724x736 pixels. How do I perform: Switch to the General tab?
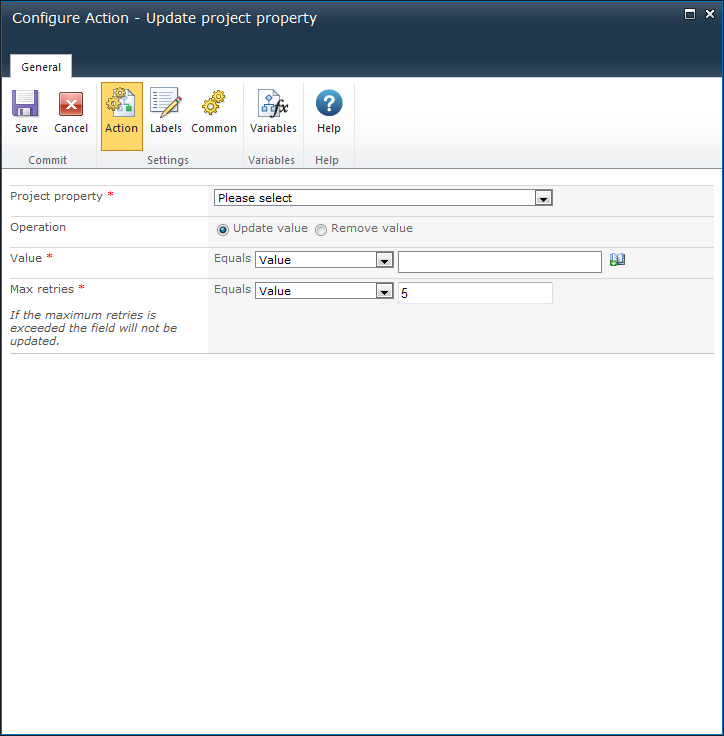[x=41, y=67]
